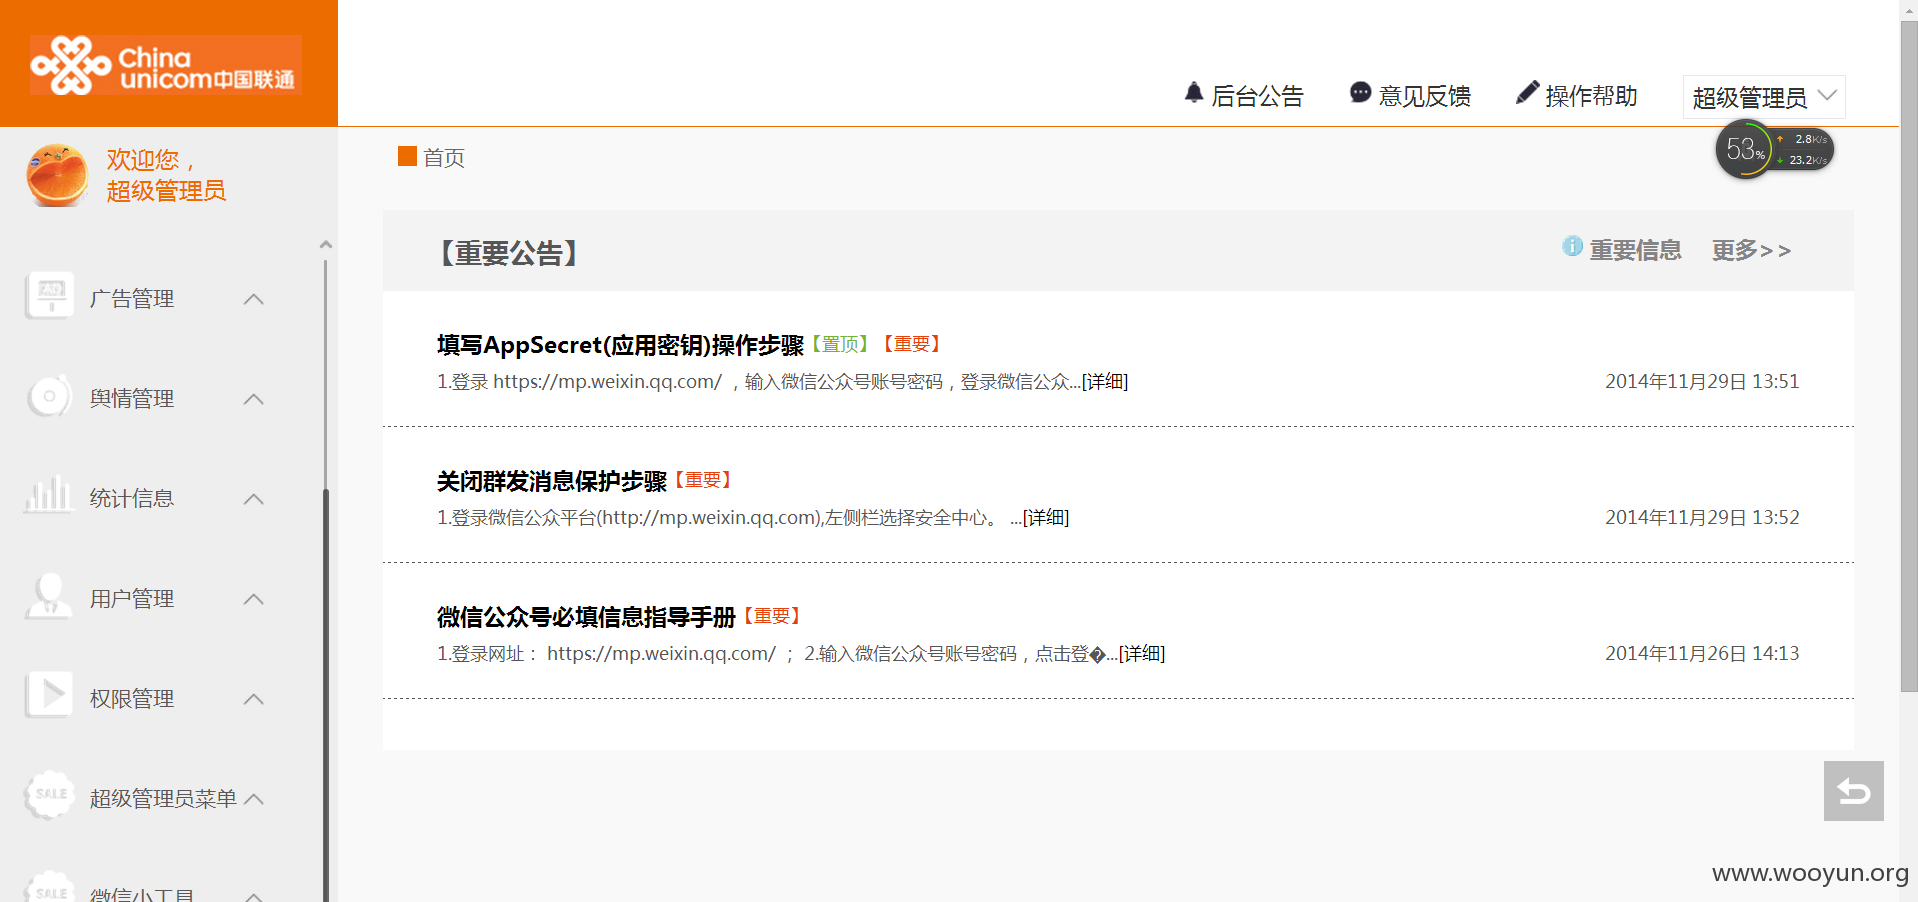Click the back arrow return button
The height and width of the screenshot is (902, 1918).
coord(1853,791)
